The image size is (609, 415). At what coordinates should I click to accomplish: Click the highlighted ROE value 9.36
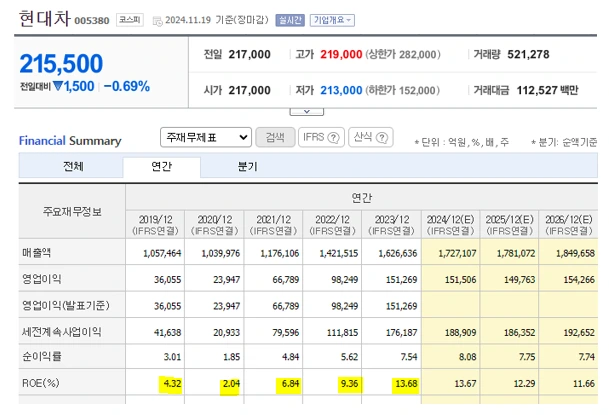point(350,384)
